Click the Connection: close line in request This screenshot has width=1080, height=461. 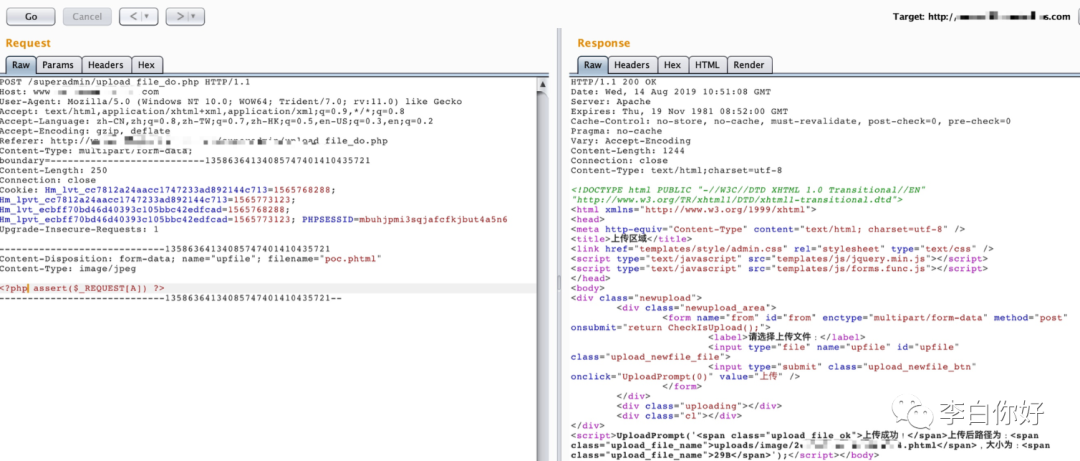click(48, 180)
